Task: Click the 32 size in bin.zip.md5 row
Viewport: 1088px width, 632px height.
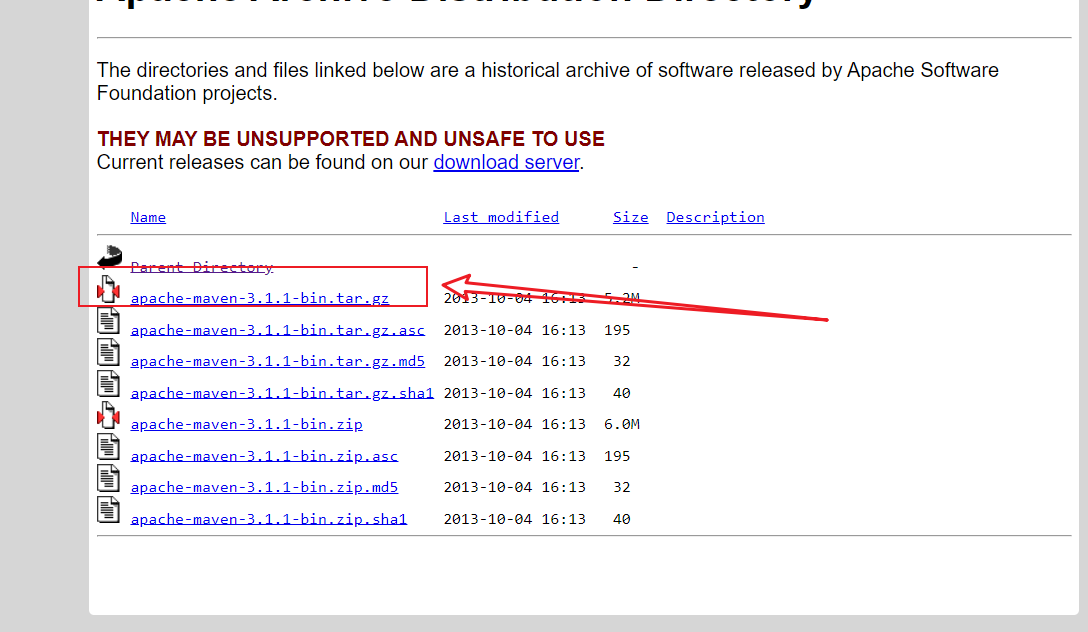Action: click(x=622, y=487)
